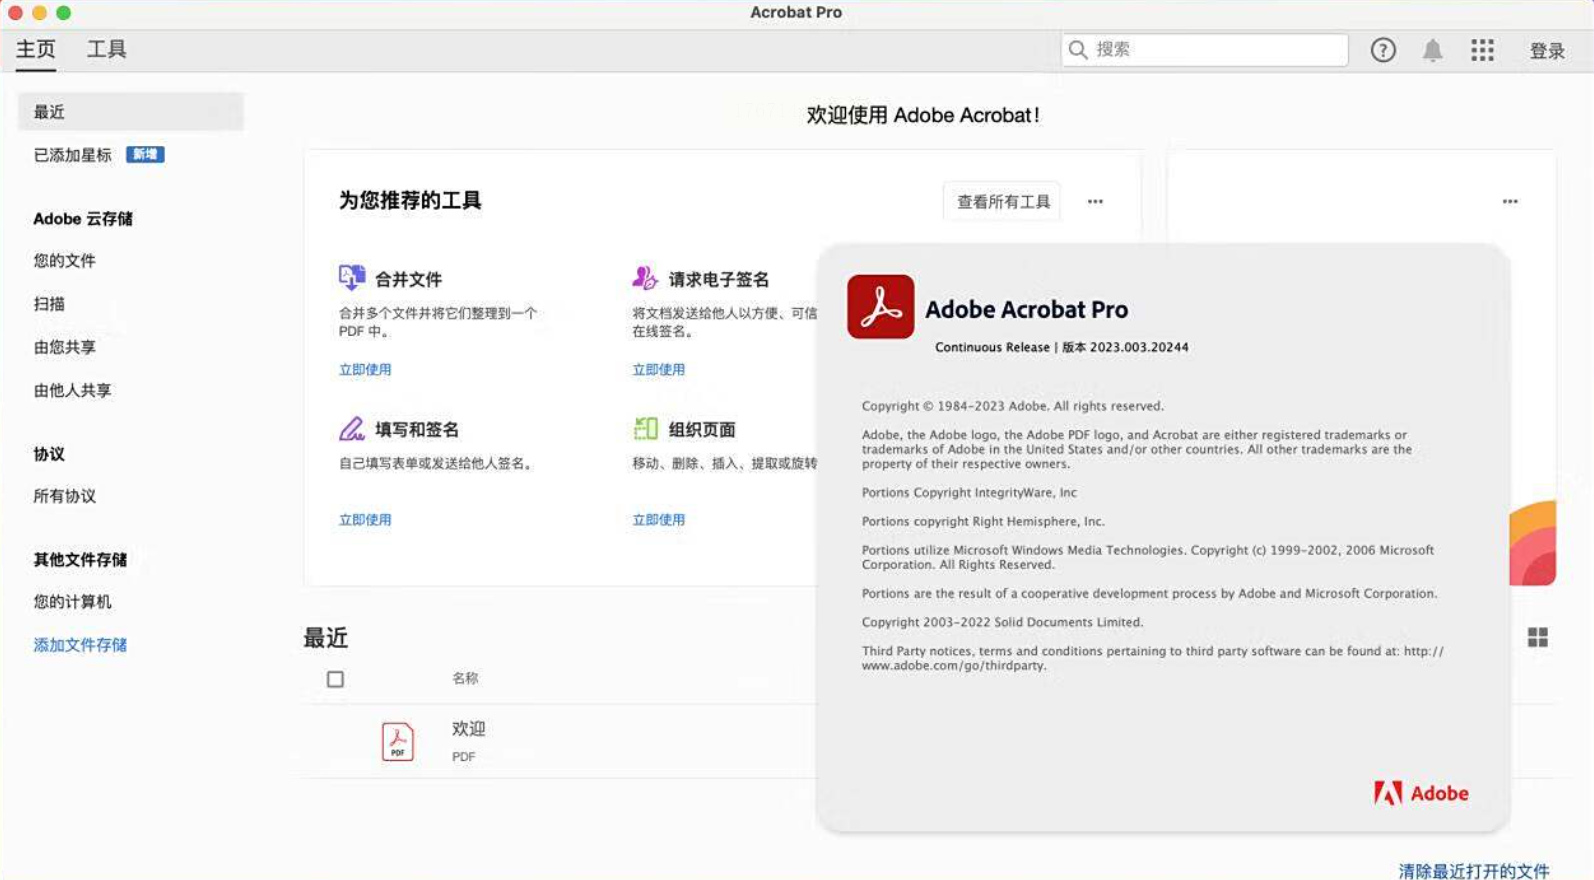This screenshot has height=880, width=1594.
Task: Click the 查看所有工具 button
Action: pos(1002,201)
